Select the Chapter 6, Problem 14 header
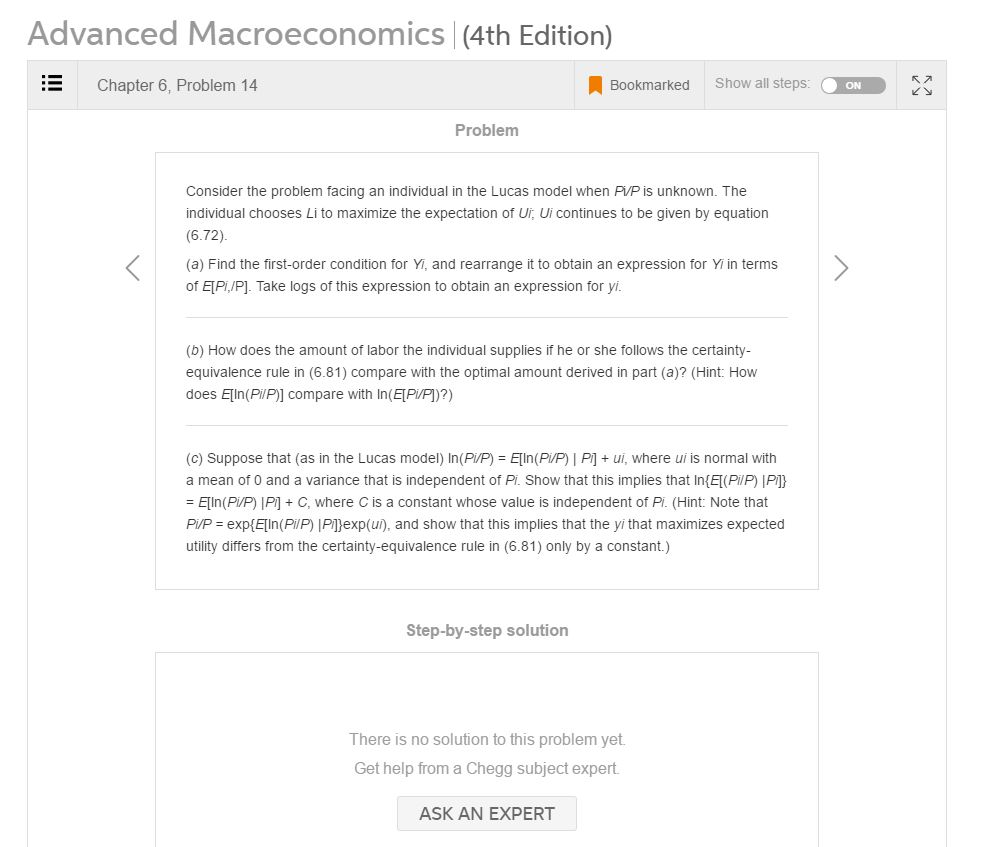The width and height of the screenshot is (984, 847). pyautogui.click(x=176, y=86)
